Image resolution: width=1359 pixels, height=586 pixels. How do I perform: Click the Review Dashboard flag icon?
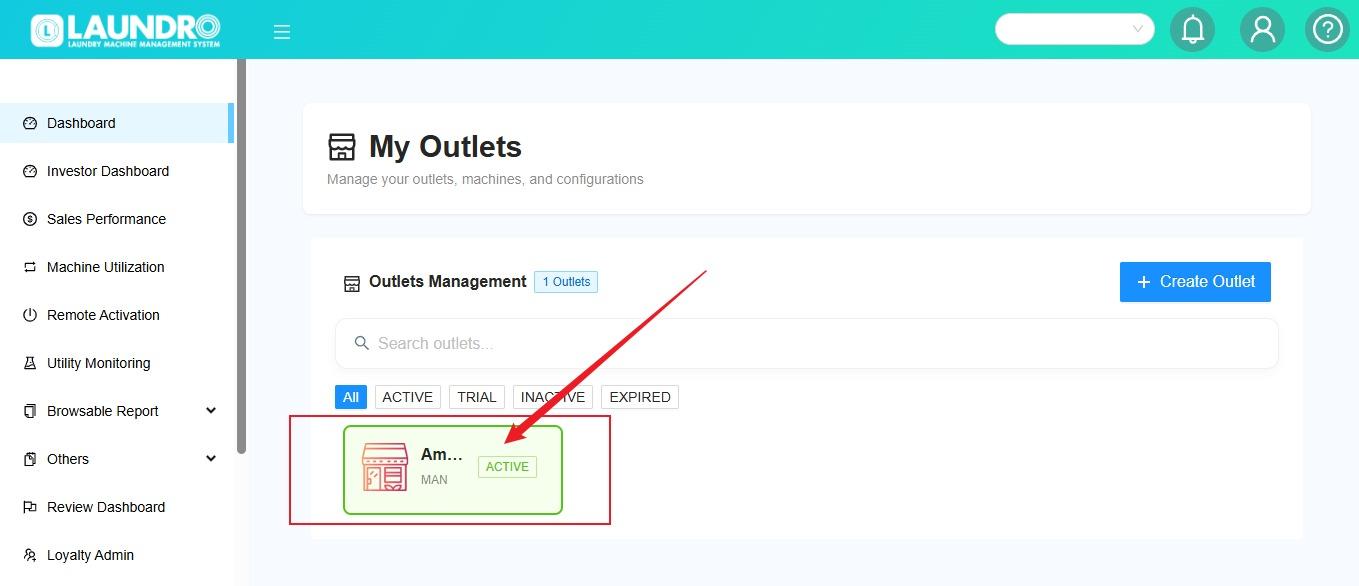[x=30, y=507]
